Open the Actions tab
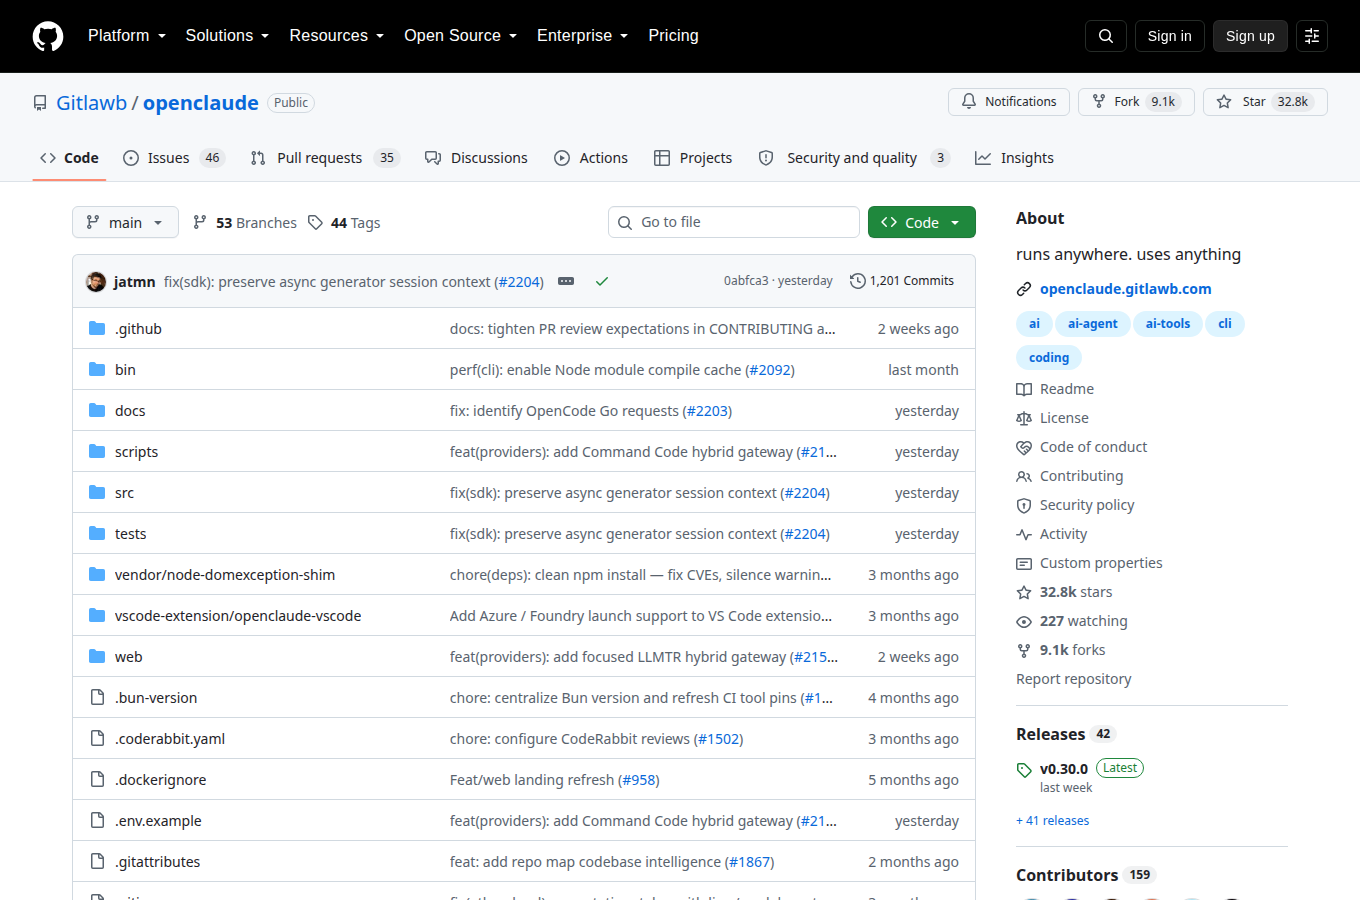 point(591,158)
